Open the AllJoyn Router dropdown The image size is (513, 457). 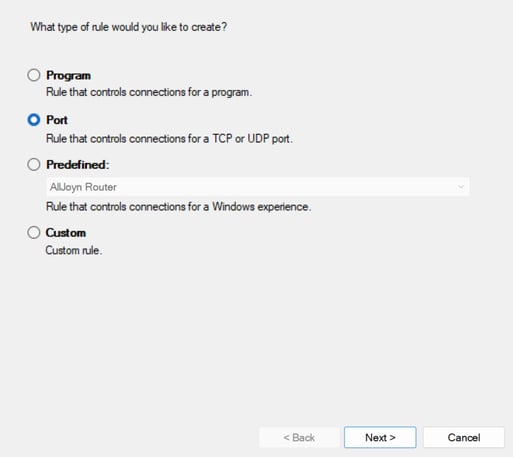coord(258,187)
